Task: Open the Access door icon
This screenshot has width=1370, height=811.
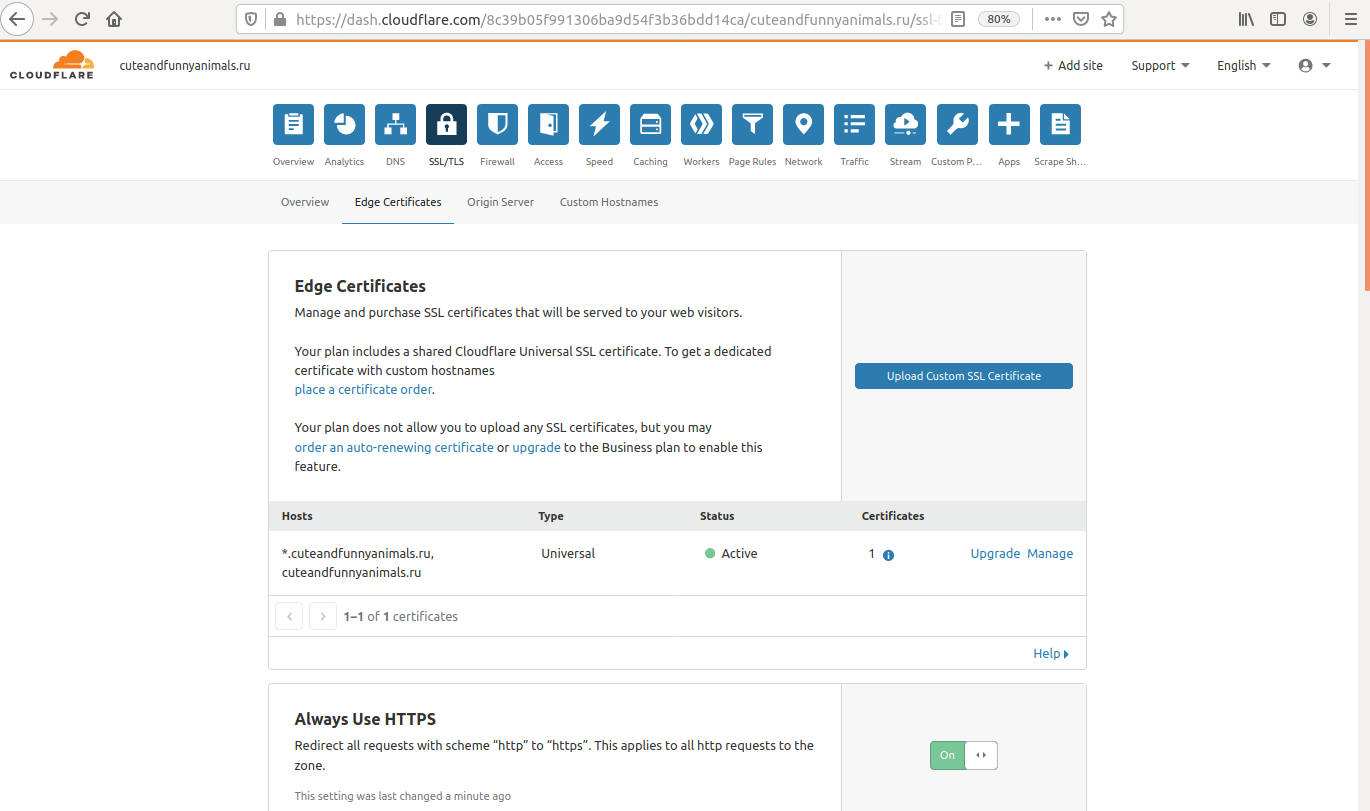Action: tap(548, 124)
